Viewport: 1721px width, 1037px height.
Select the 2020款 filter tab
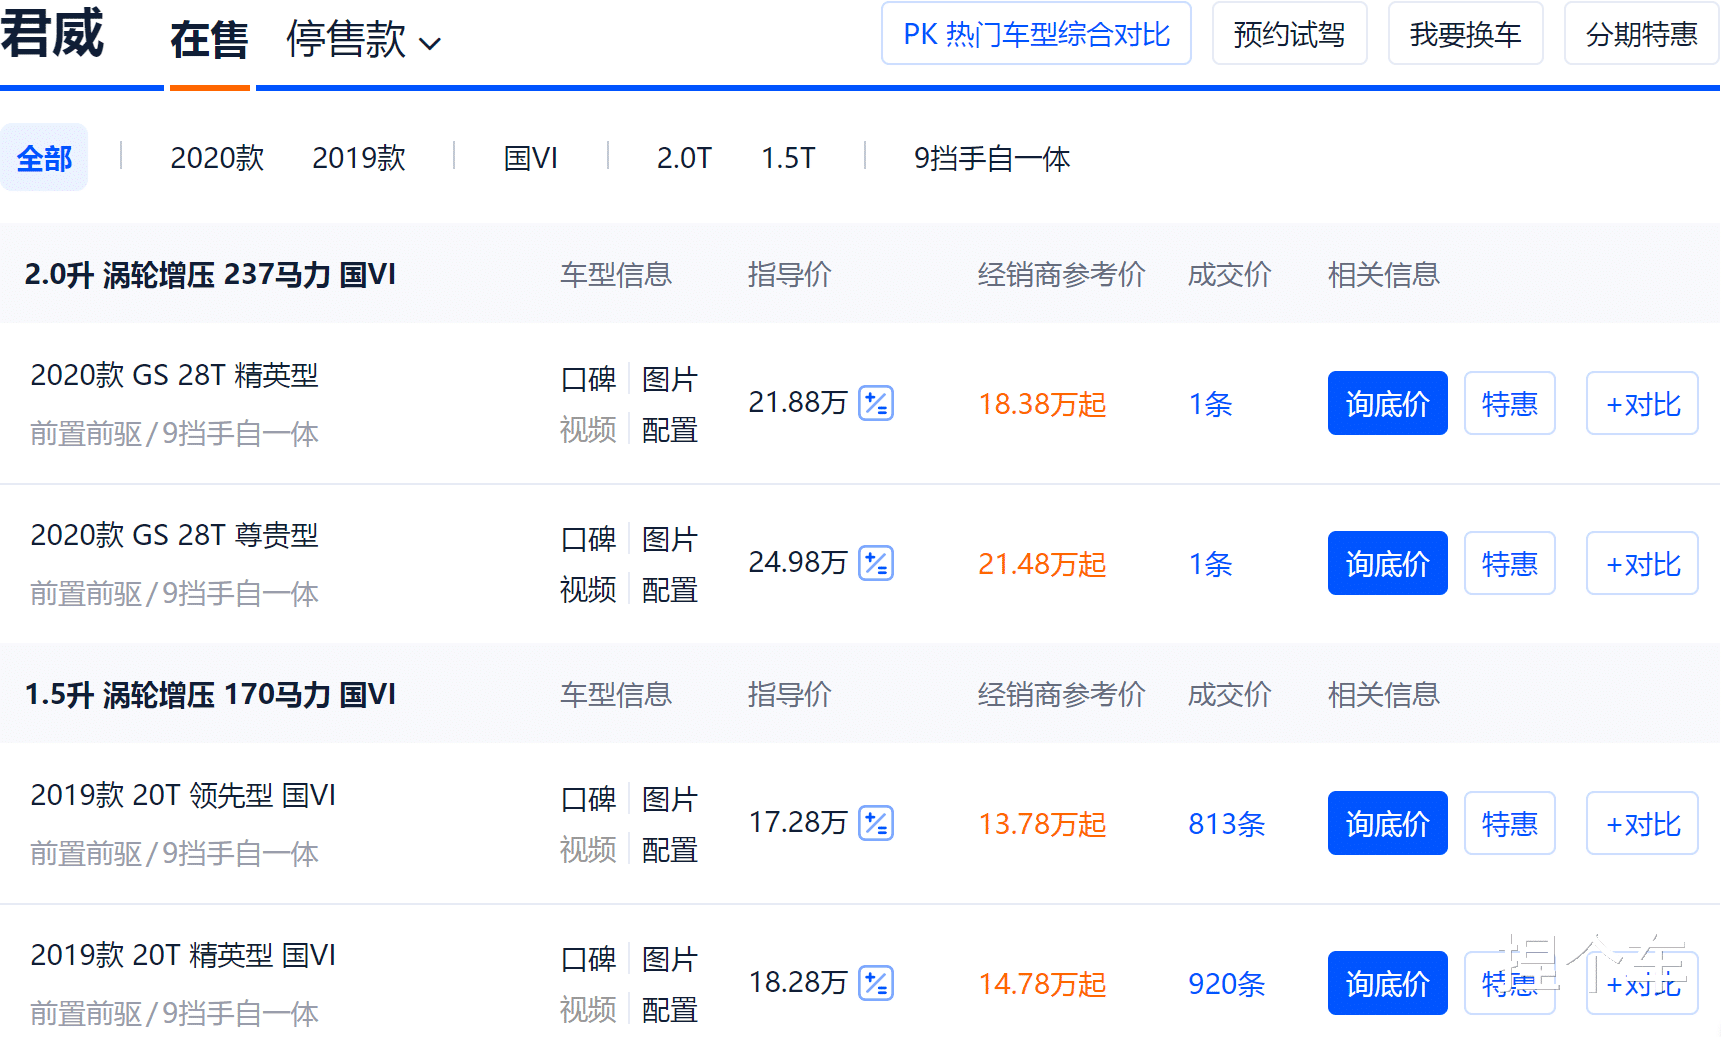click(x=216, y=157)
